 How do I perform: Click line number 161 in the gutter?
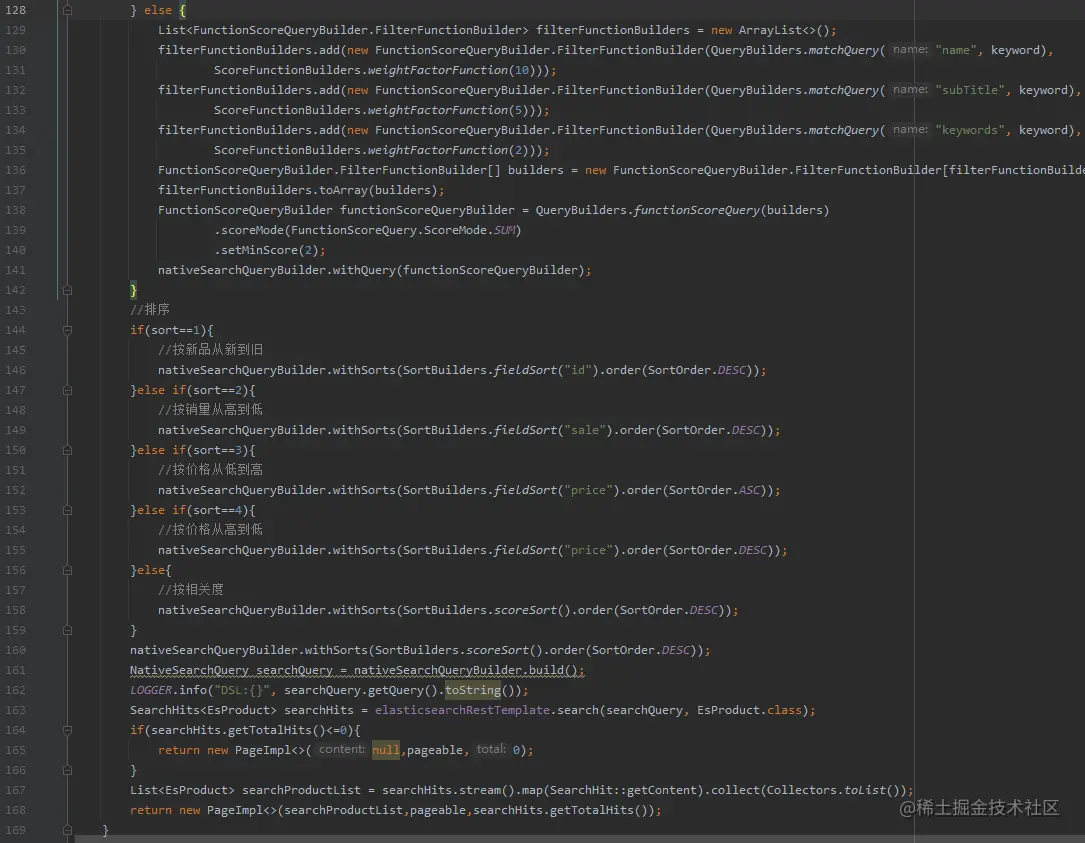click(15, 670)
